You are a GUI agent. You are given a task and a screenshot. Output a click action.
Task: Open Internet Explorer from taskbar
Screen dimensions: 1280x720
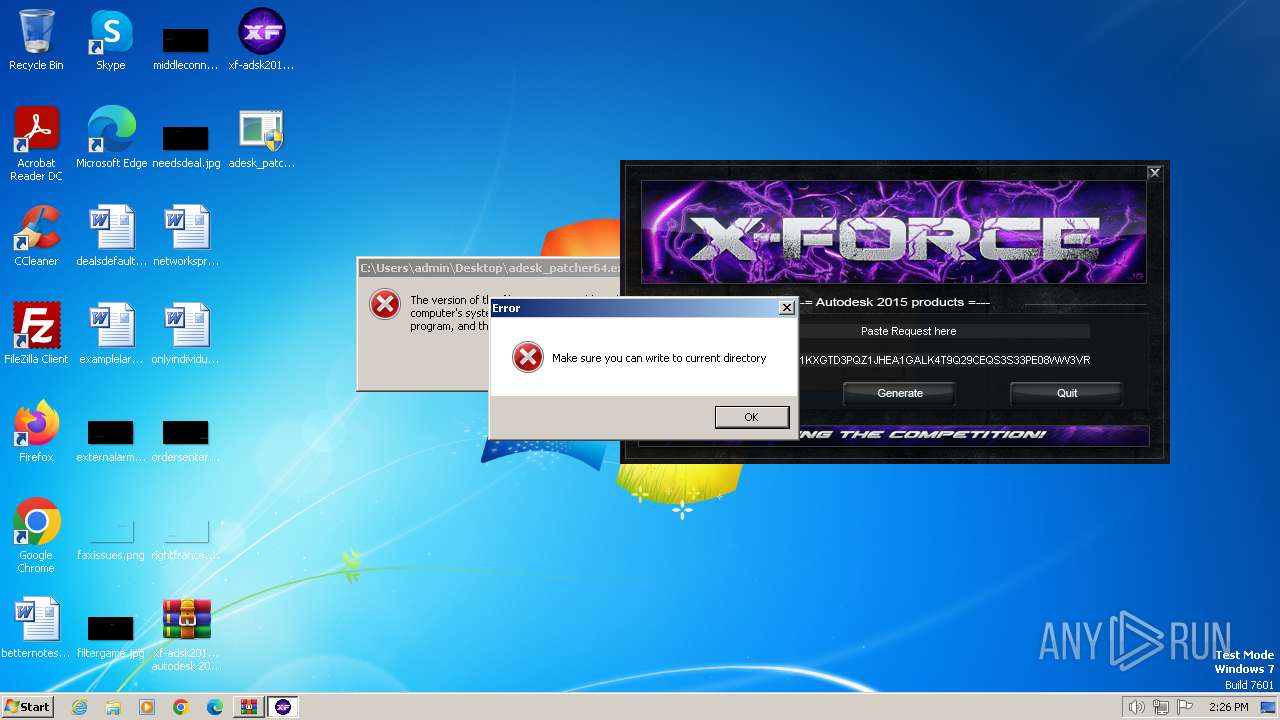pos(79,707)
